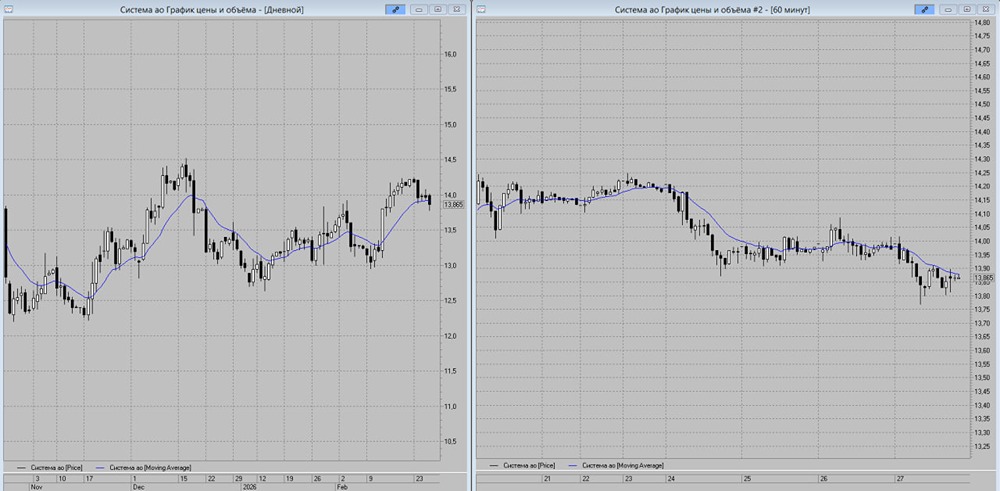Click the 13,75 price label on 60-minute axis

coord(982,309)
